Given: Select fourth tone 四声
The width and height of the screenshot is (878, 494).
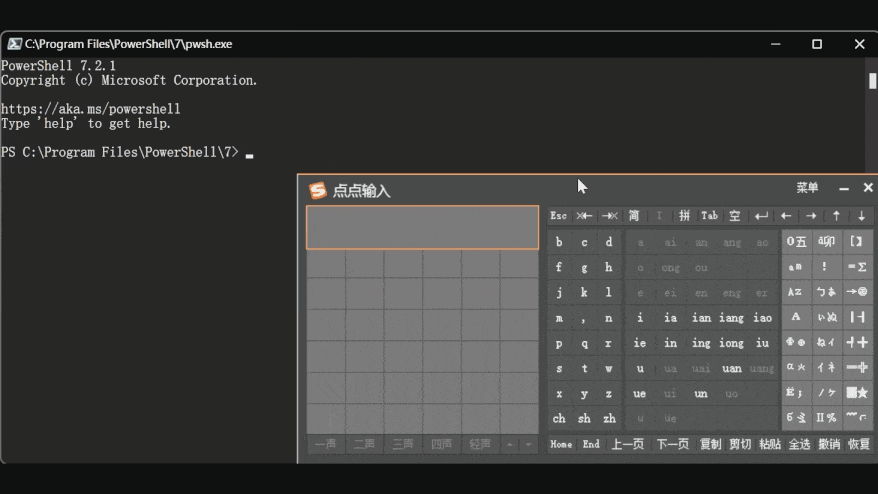Looking at the screenshot, I should coord(441,444).
